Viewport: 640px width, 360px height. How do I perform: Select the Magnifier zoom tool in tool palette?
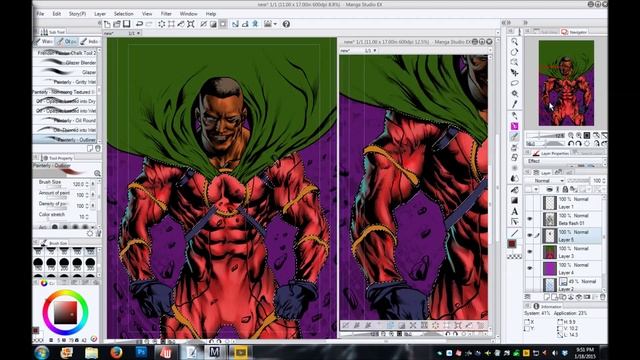point(514,42)
